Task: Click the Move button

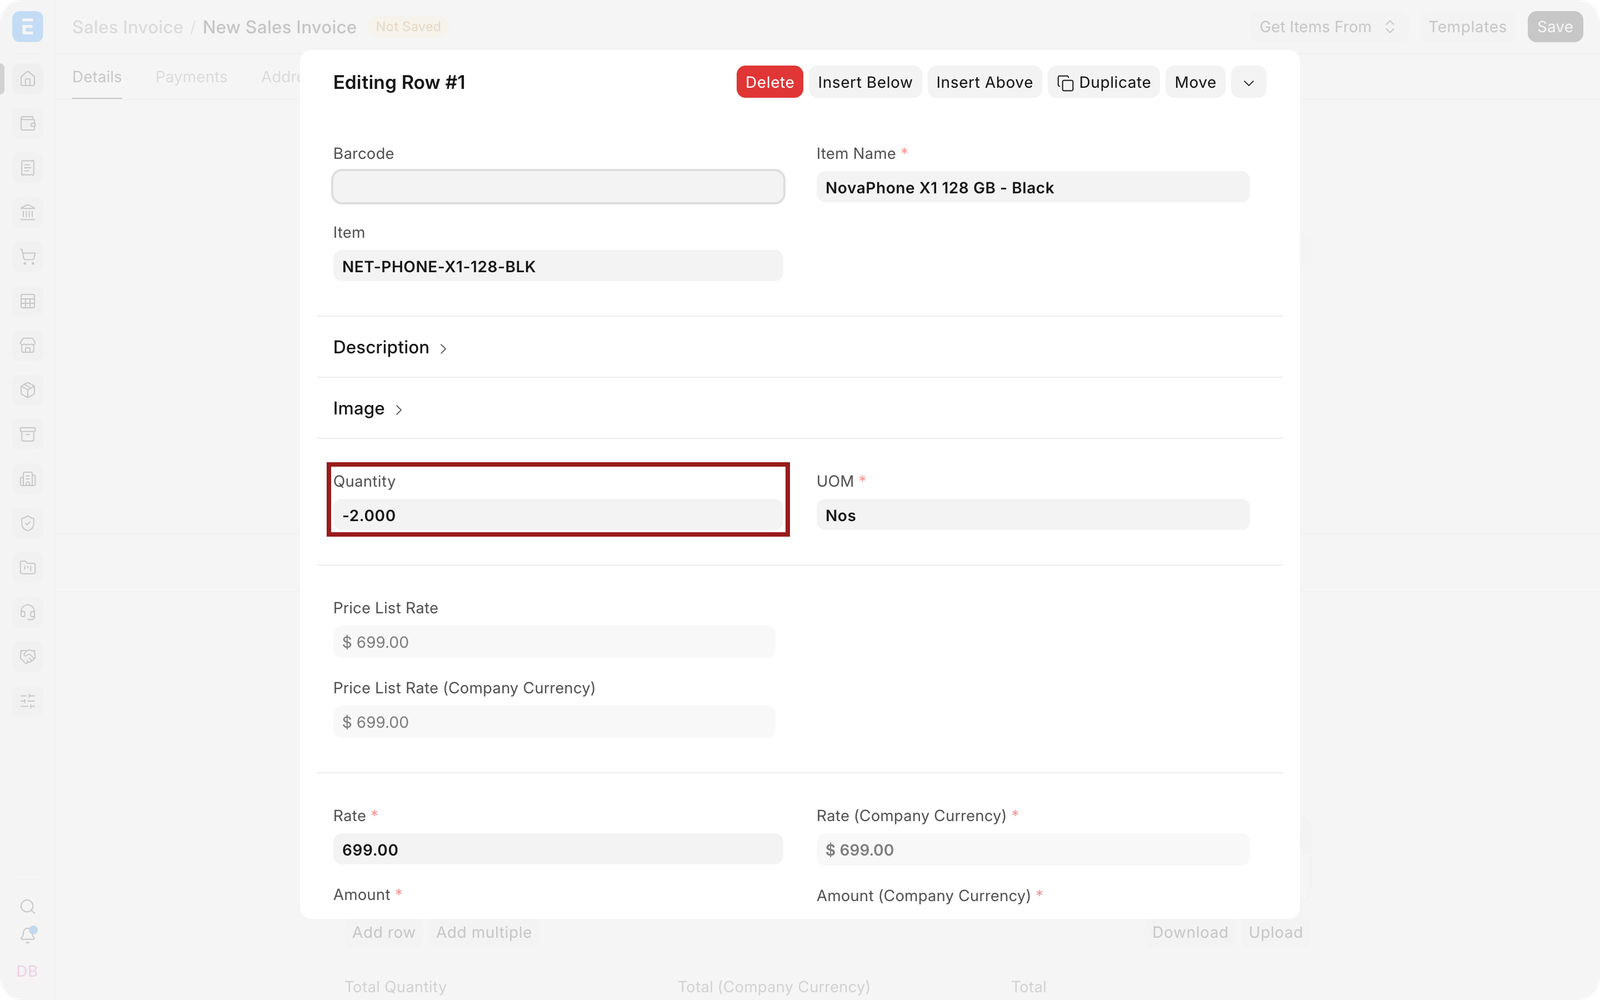Action: point(1195,82)
